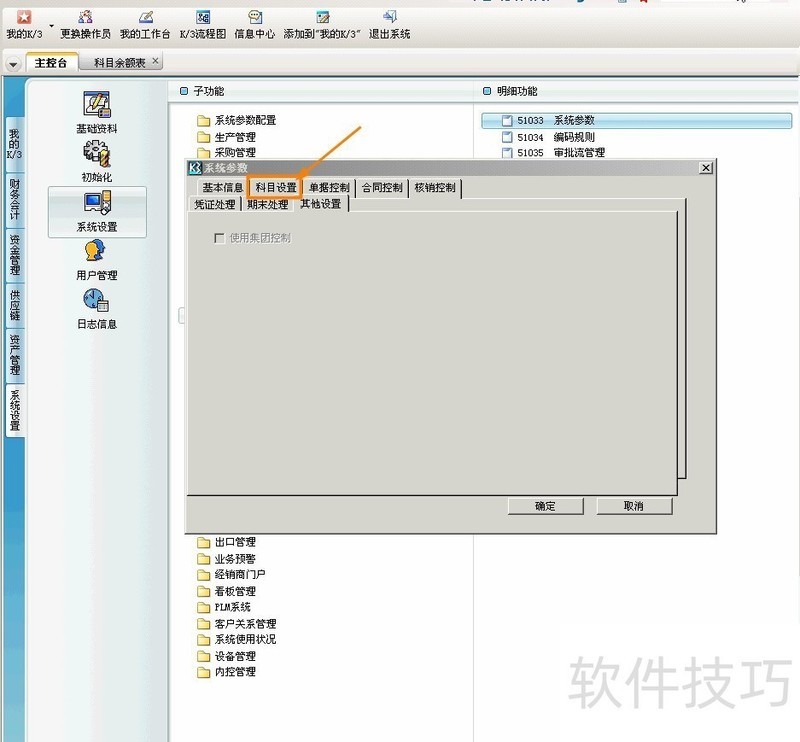Open 看板管理 folder
The width and height of the screenshot is (800, 742).
point(226,591)
